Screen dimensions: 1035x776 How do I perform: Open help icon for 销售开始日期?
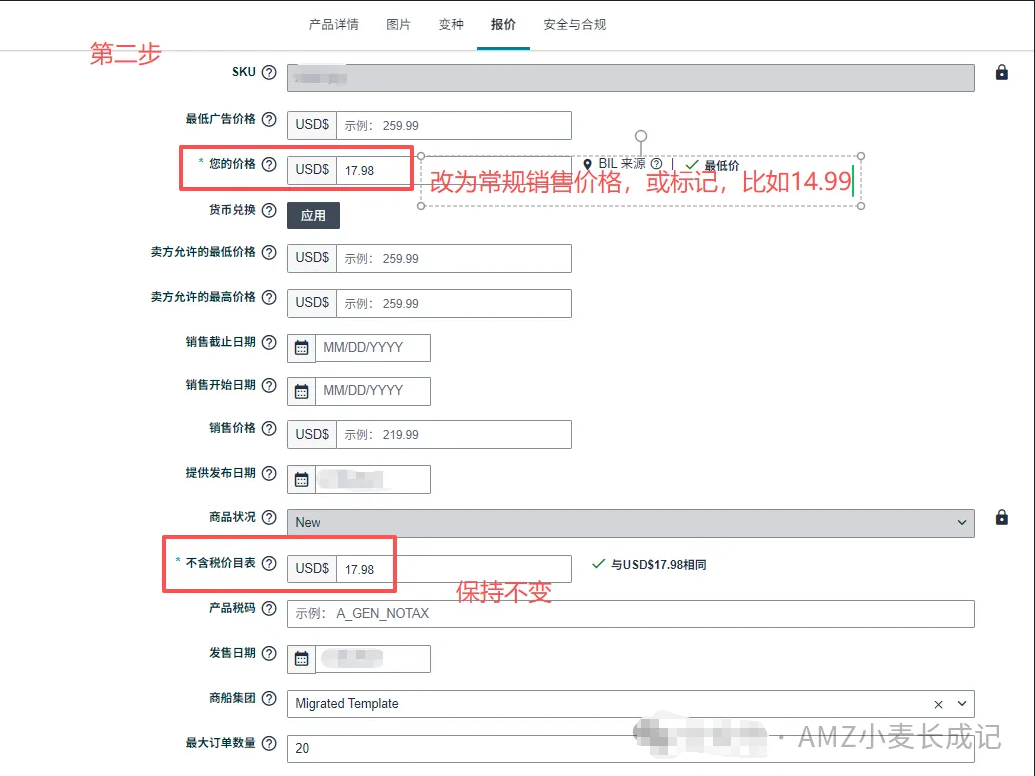(x=269, y=385)
